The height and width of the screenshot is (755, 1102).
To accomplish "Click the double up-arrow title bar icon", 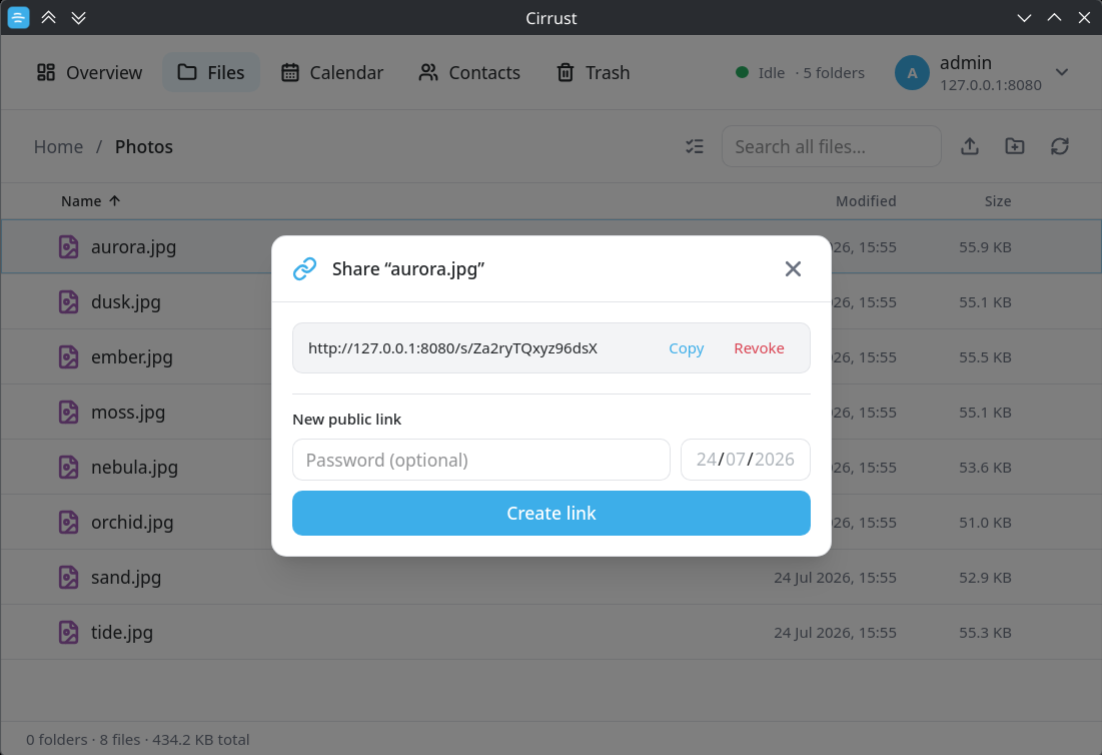I will click(48, 17).
